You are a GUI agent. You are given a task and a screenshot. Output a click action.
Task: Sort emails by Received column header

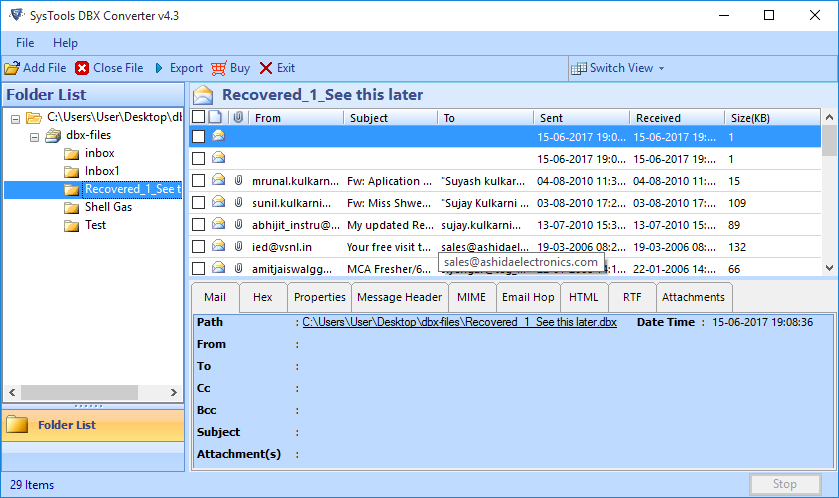click(x=677, y=118)
